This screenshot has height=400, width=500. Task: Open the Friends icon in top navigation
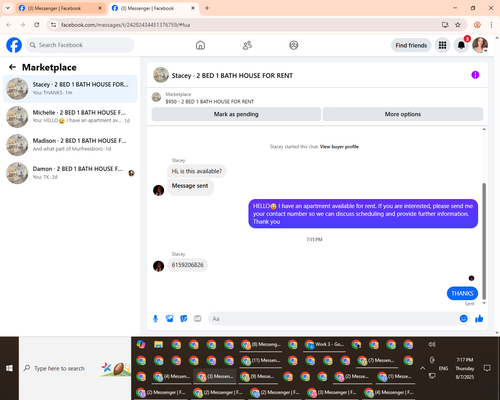[247, 45]
